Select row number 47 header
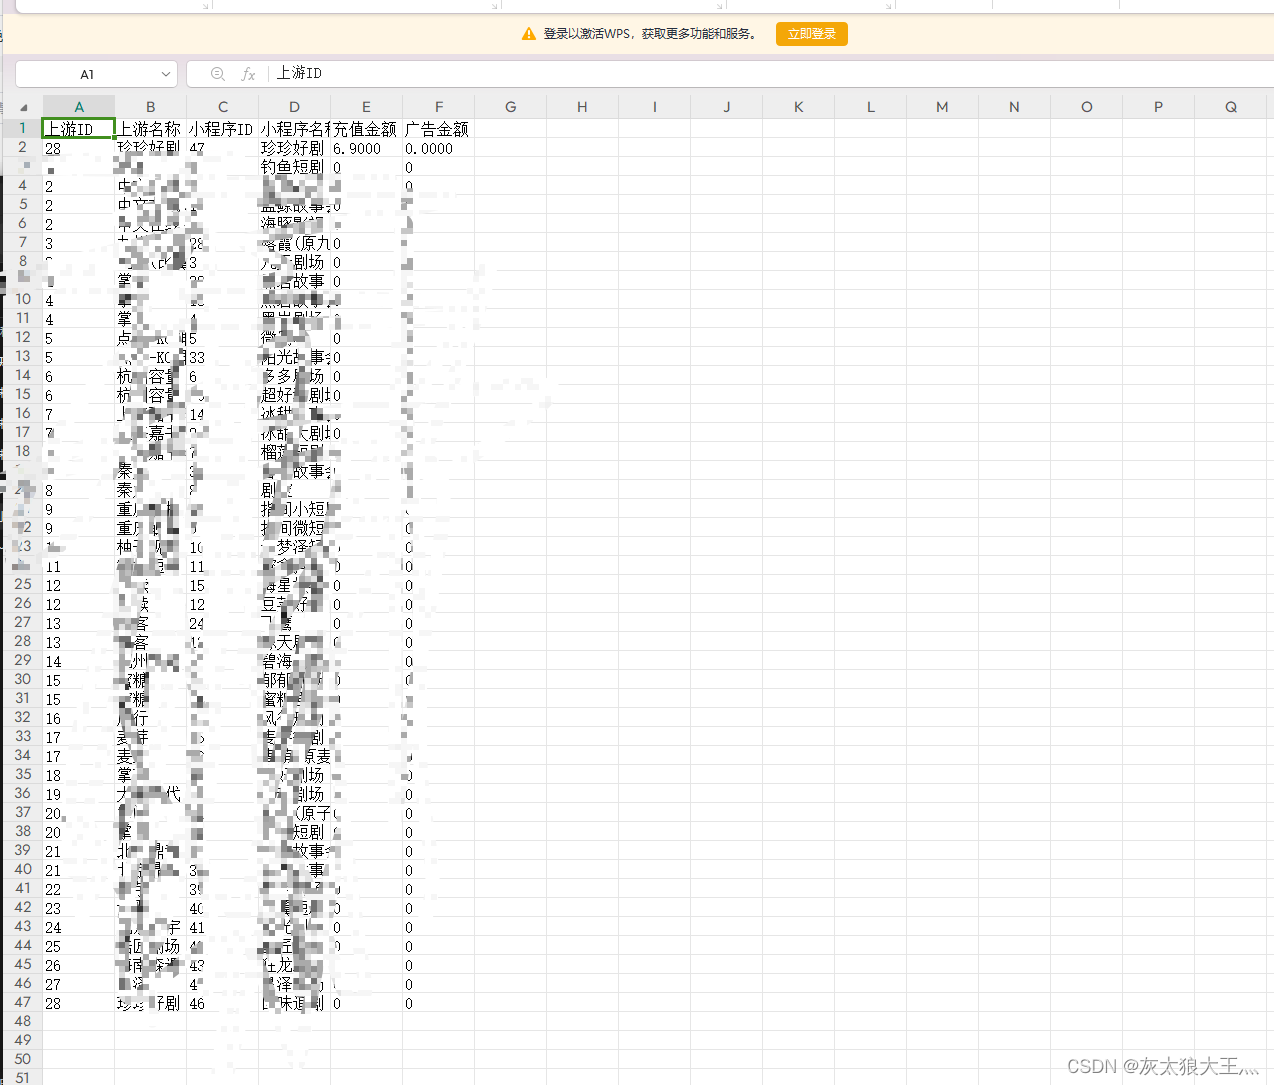 [x=22, y=1004]
